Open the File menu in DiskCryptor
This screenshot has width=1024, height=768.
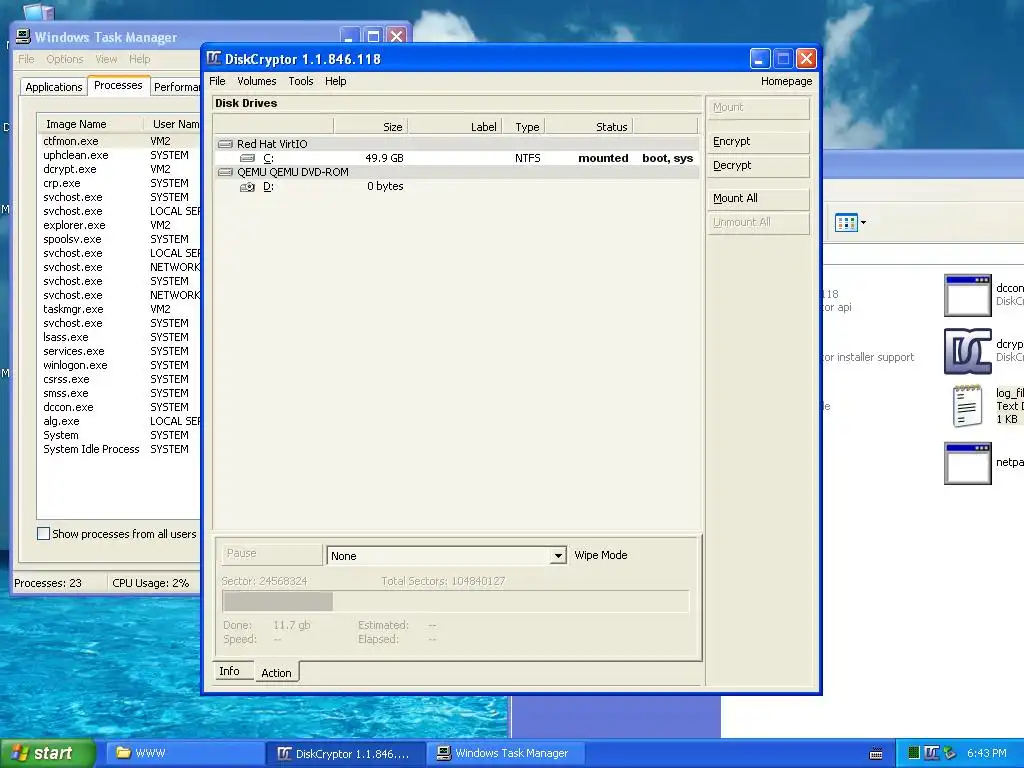217,81
